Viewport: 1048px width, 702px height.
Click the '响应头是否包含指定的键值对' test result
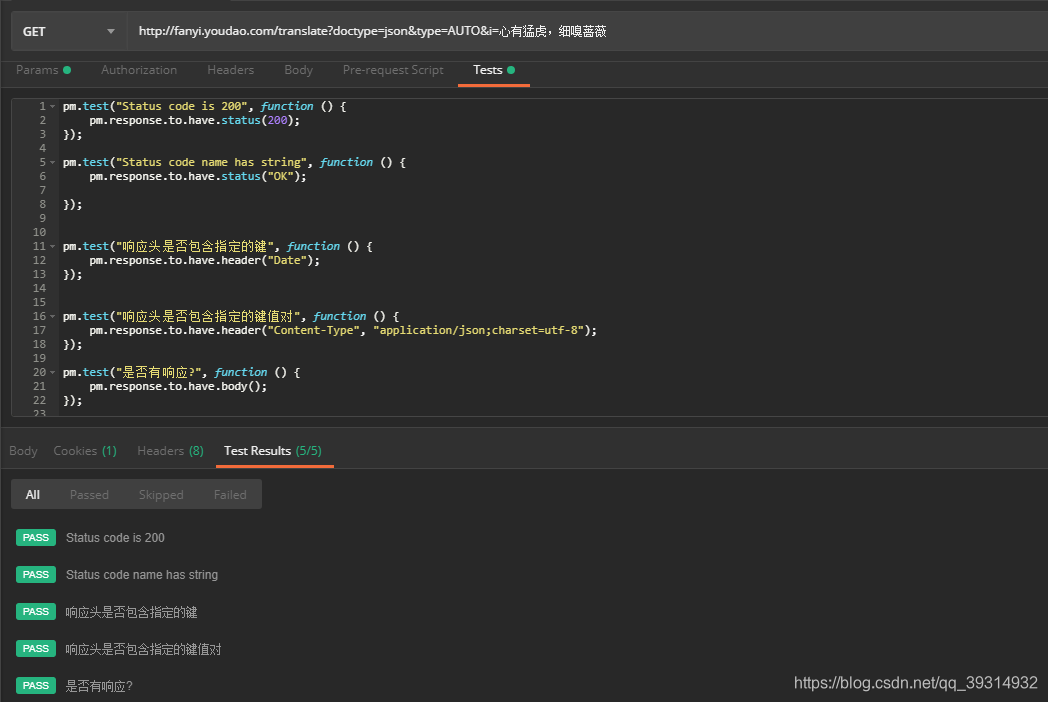[143, 649]
